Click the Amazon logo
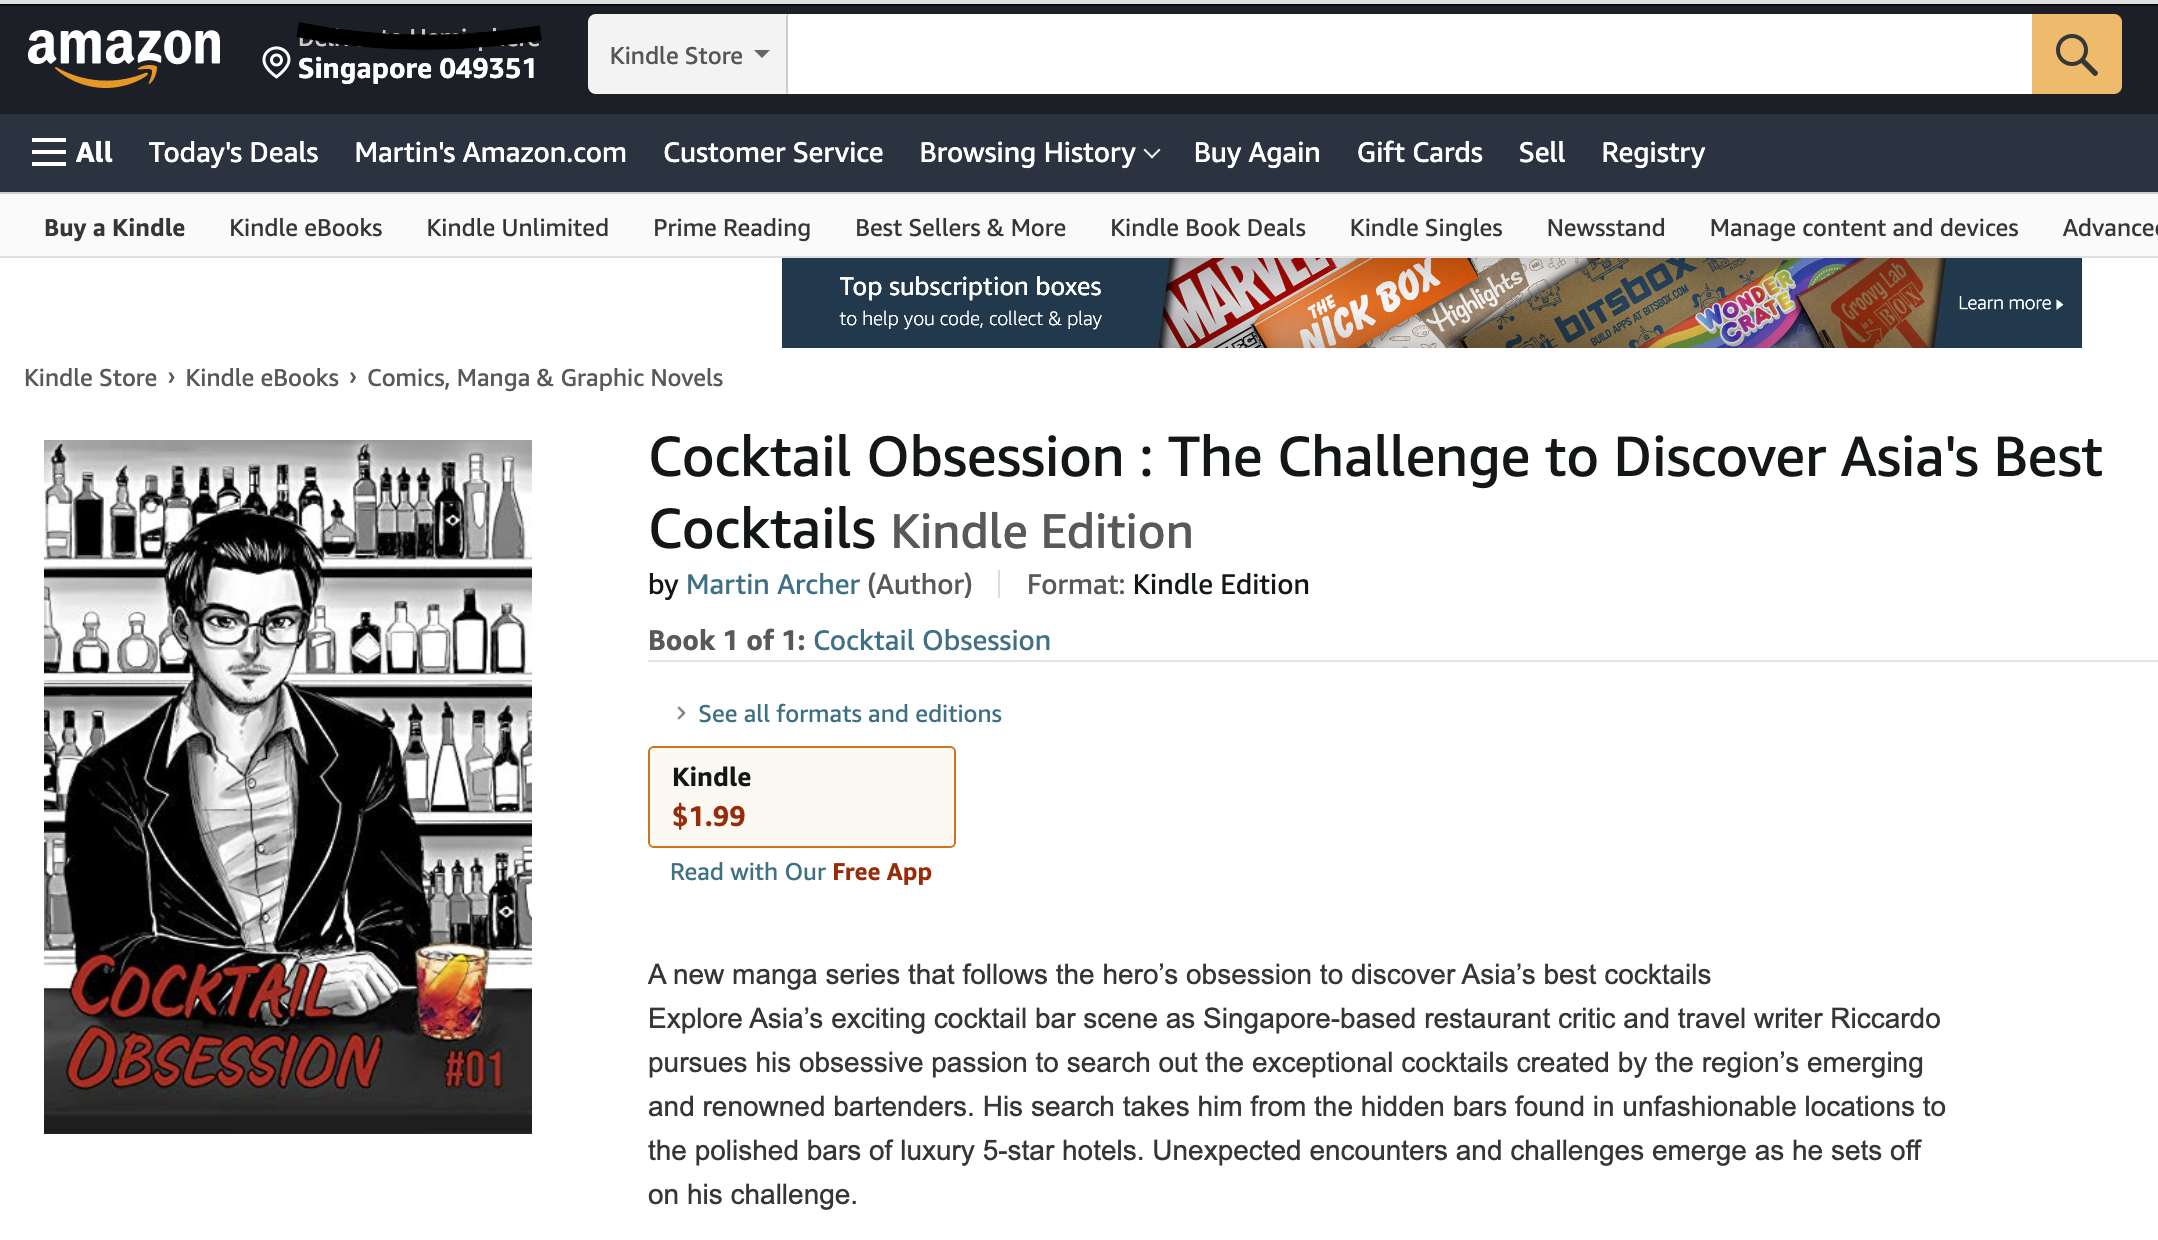Screen dimensions: 2158x1240 124,55
